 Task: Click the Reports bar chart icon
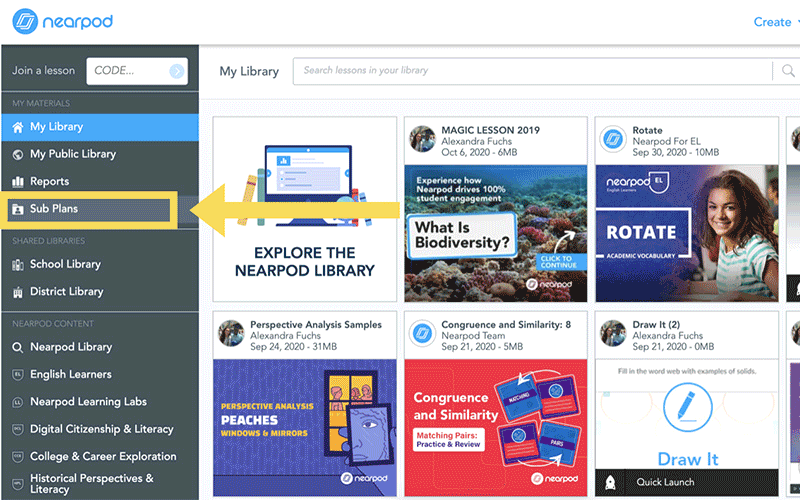pos(18,182)
